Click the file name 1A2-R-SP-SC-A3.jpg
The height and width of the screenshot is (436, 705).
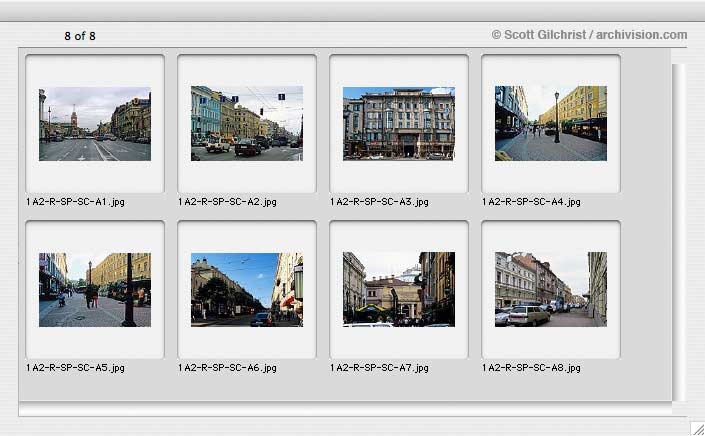click(x=379, y=202)
